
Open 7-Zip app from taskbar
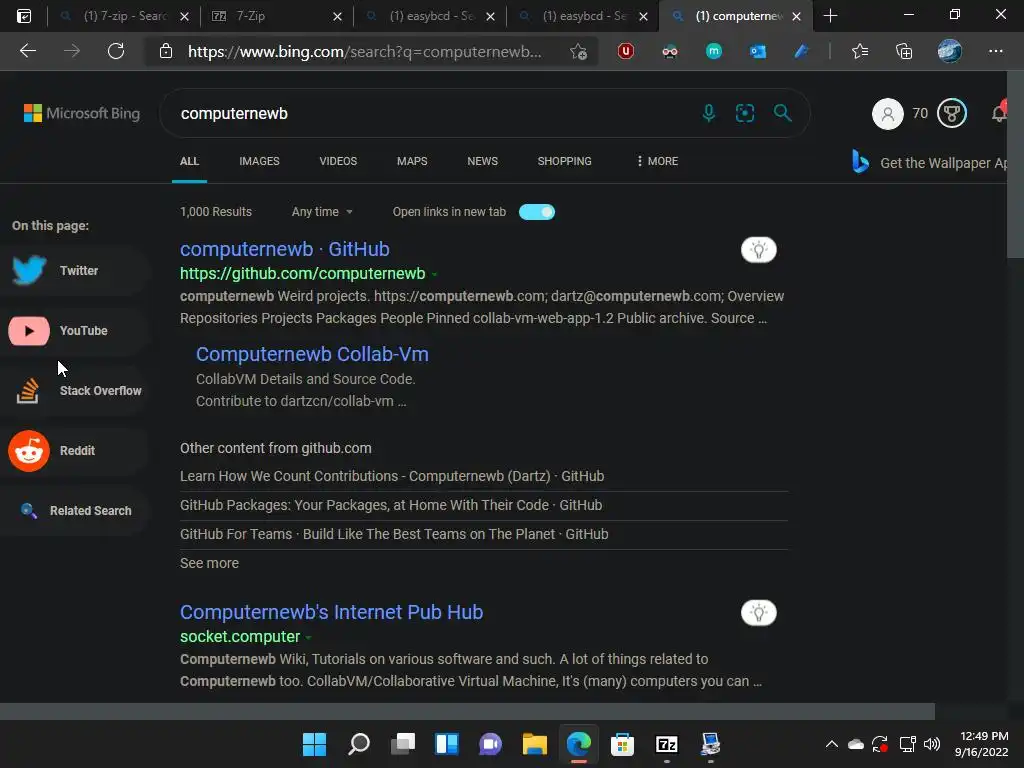coord(666,744)
